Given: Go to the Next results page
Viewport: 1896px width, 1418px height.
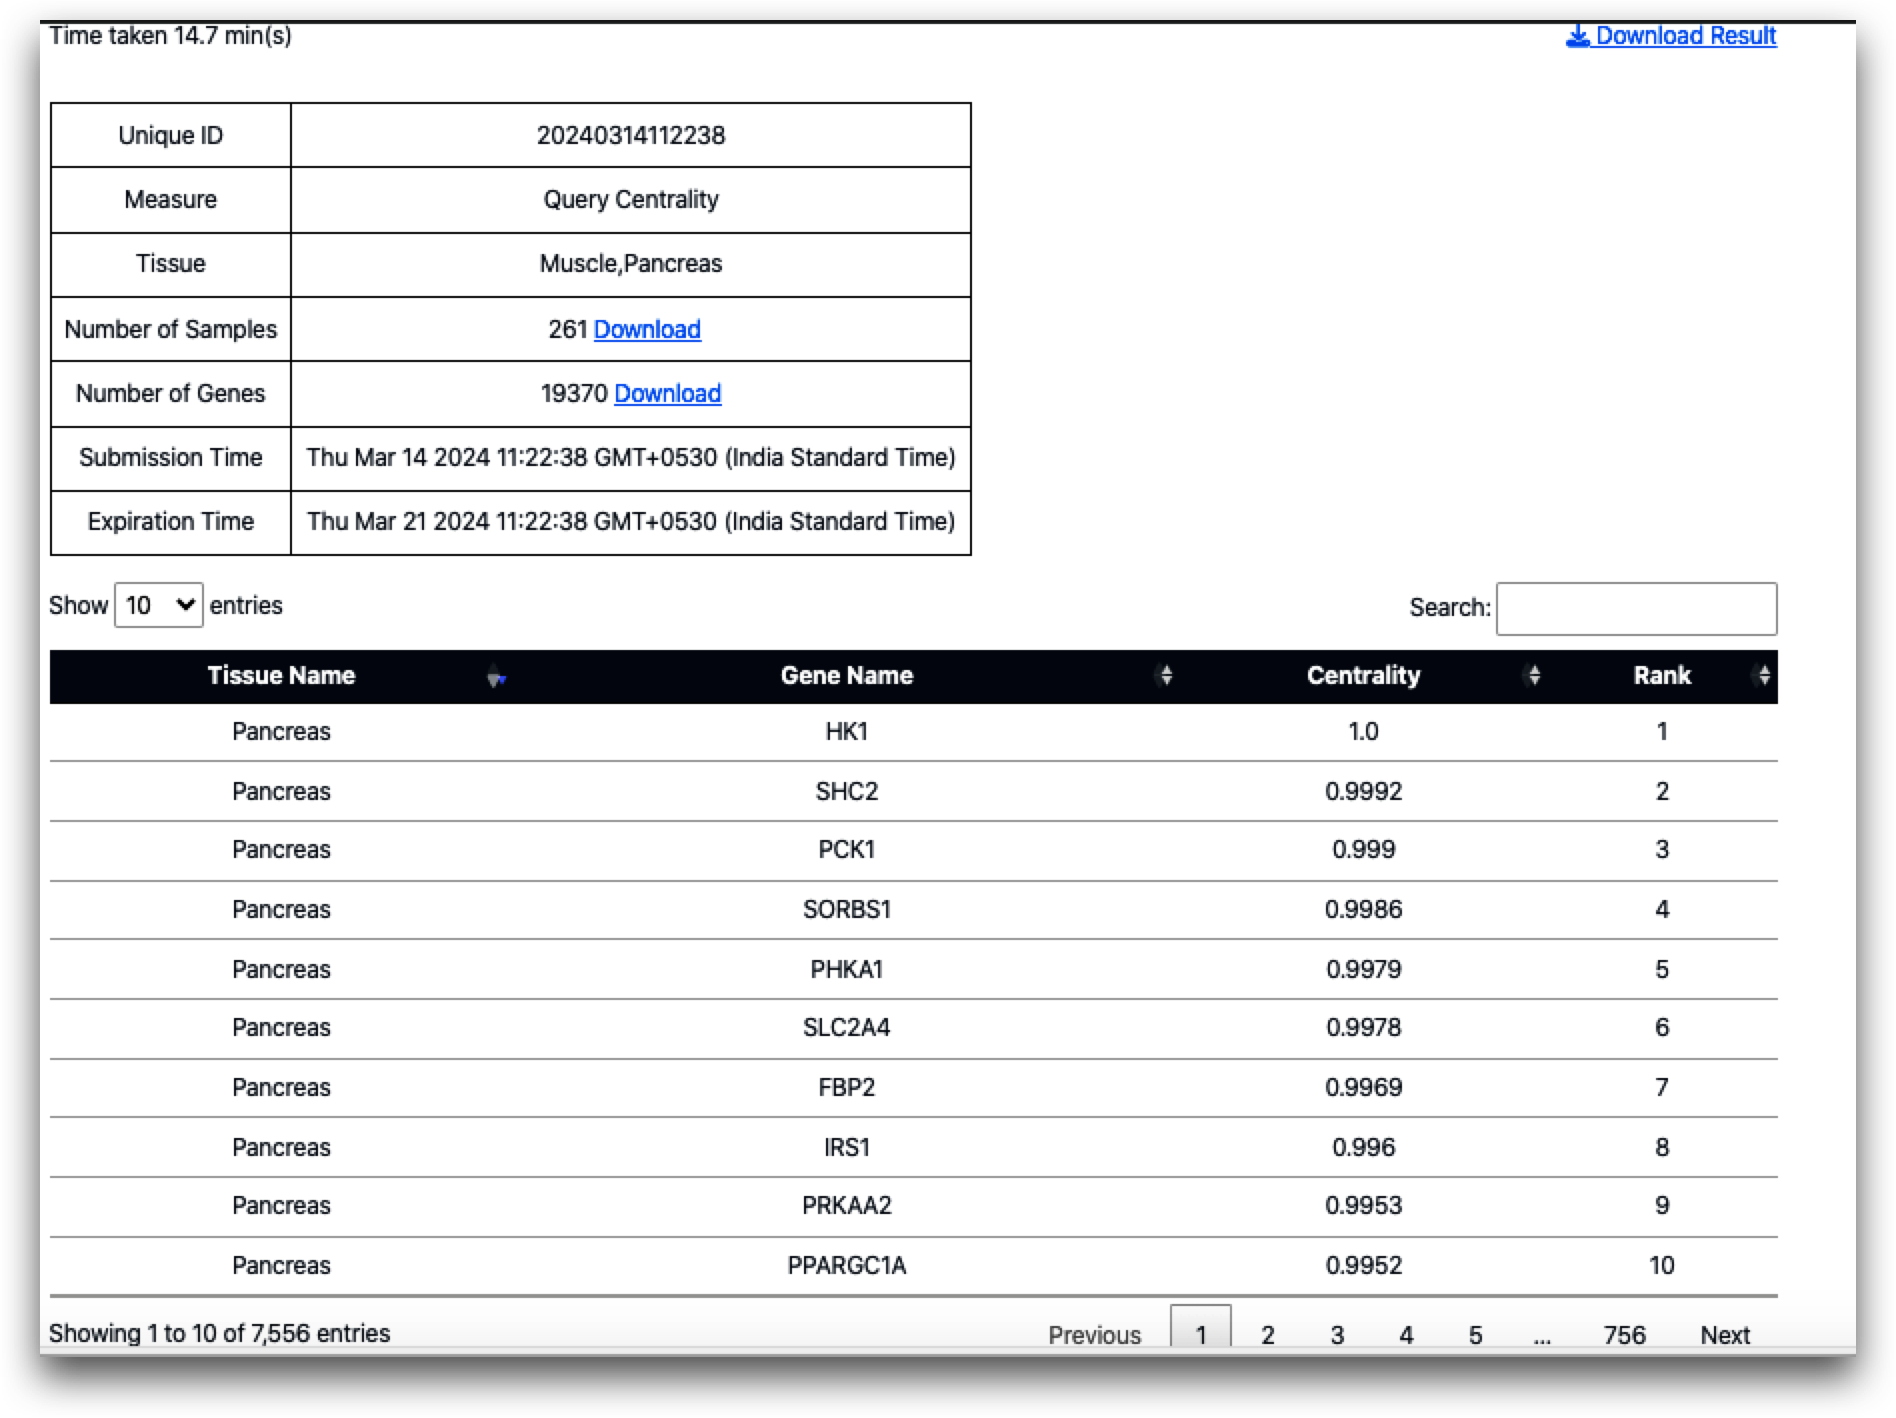Looking at the screenshot, I should [1725, 1334].
